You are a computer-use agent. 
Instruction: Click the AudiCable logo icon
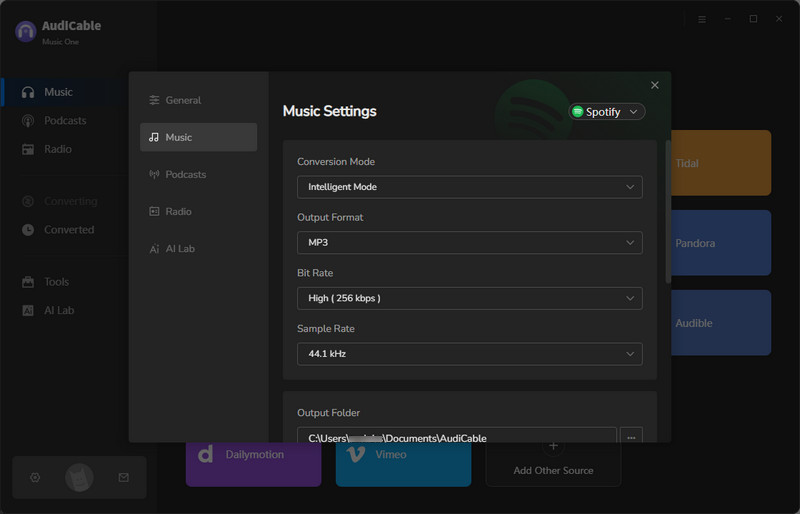click(x=26, y=32)
